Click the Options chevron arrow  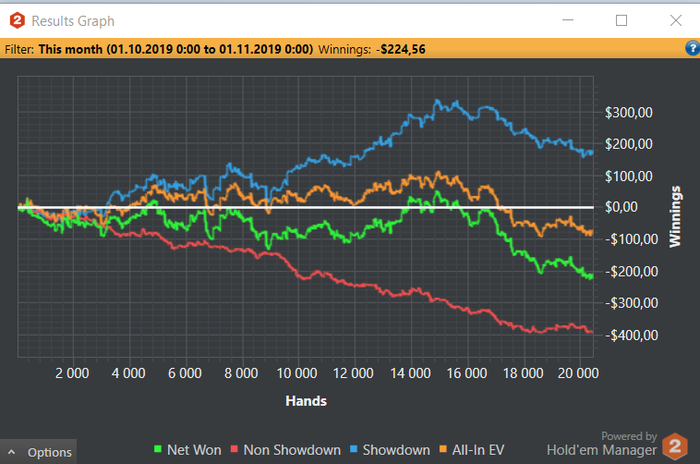(12, 452)
